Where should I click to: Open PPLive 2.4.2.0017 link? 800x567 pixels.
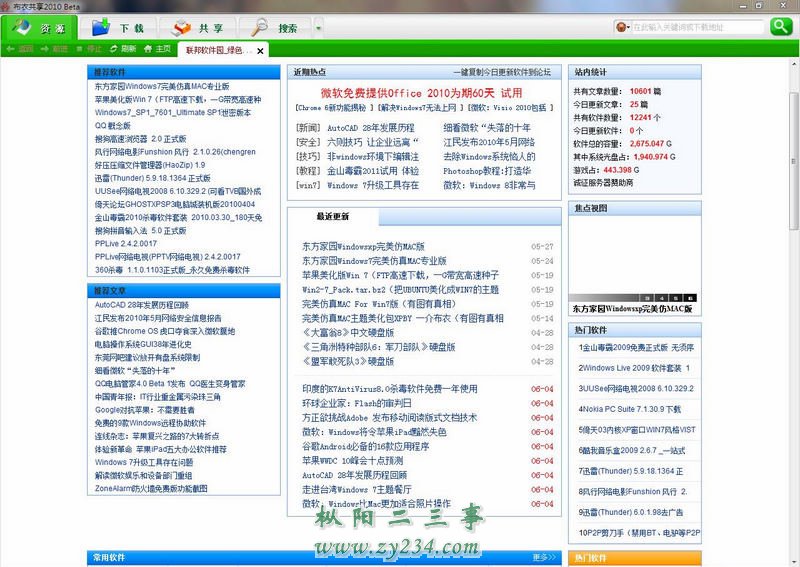tap(126, 243)
